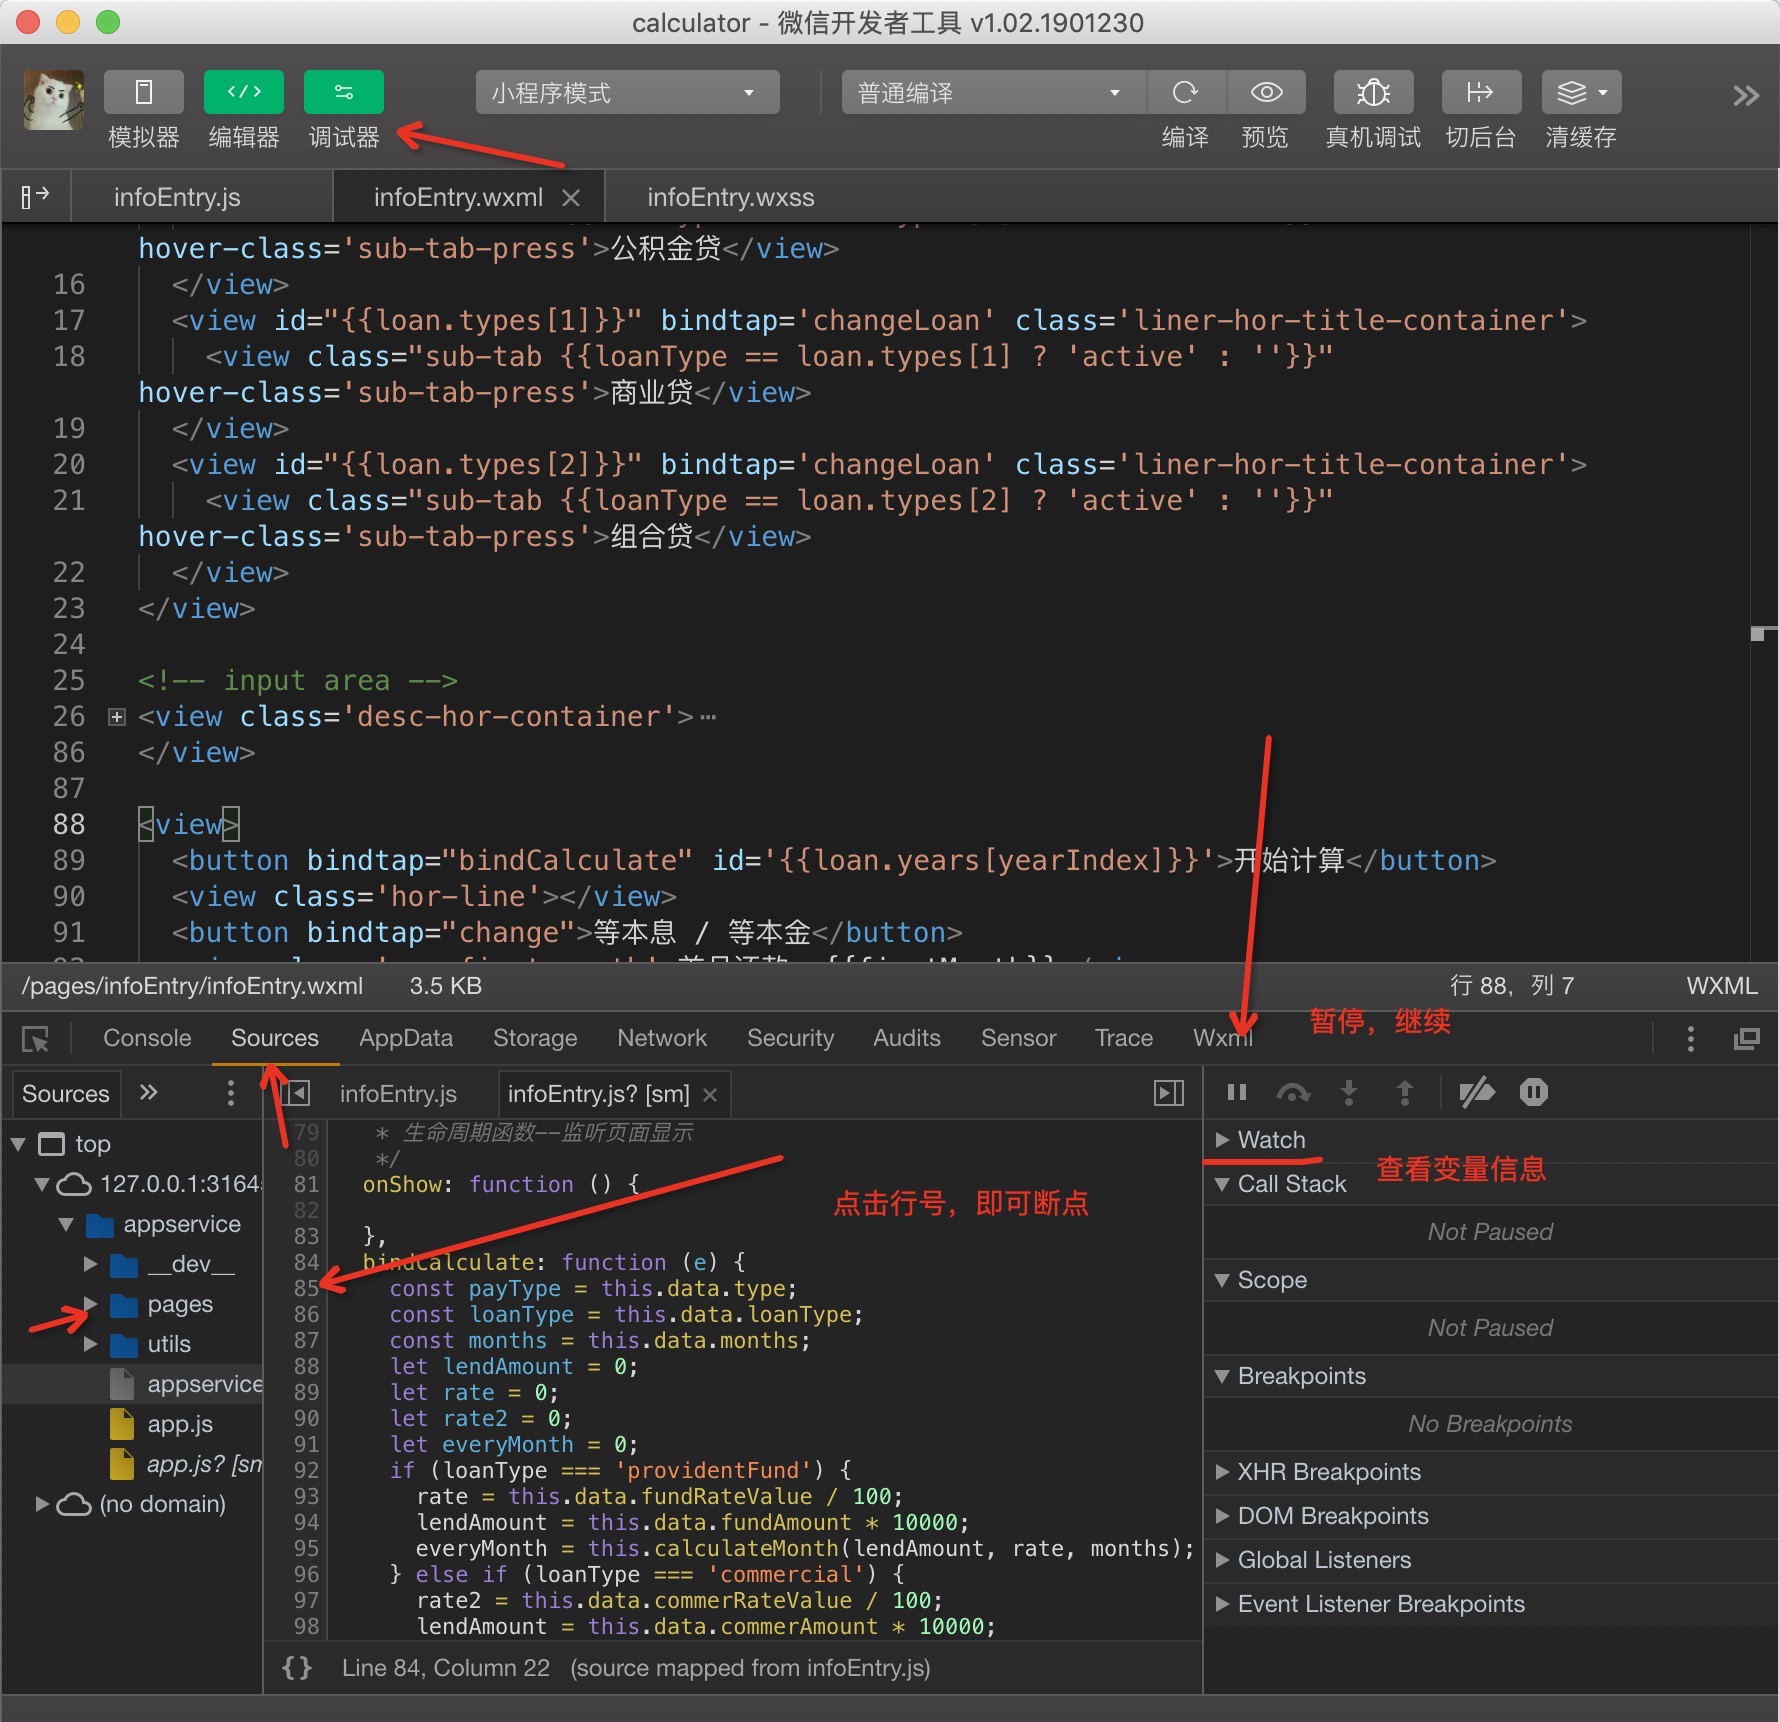1780x1722 pixels.
Task: Show more navigator tabs chevron
Action: pyautogui.click(x=148, y=1092)
